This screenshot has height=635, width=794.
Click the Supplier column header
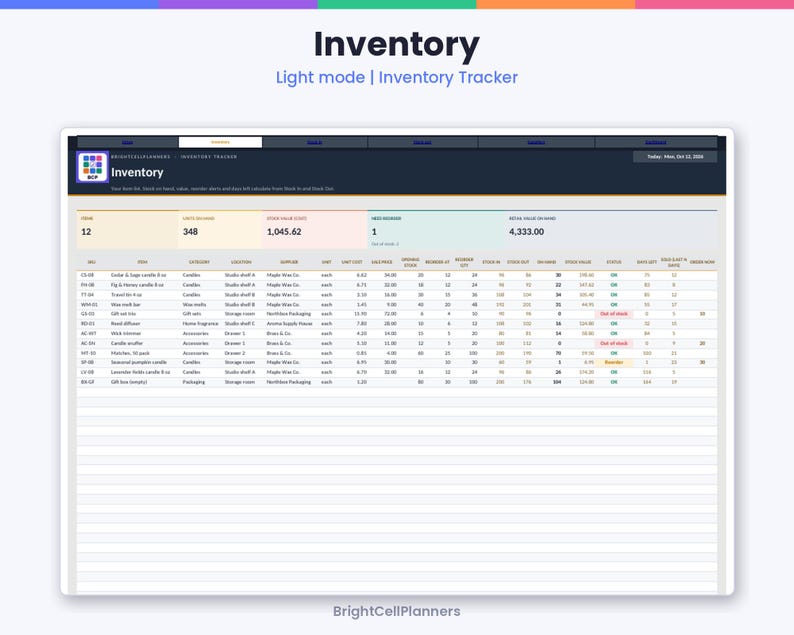coord(289,262)
